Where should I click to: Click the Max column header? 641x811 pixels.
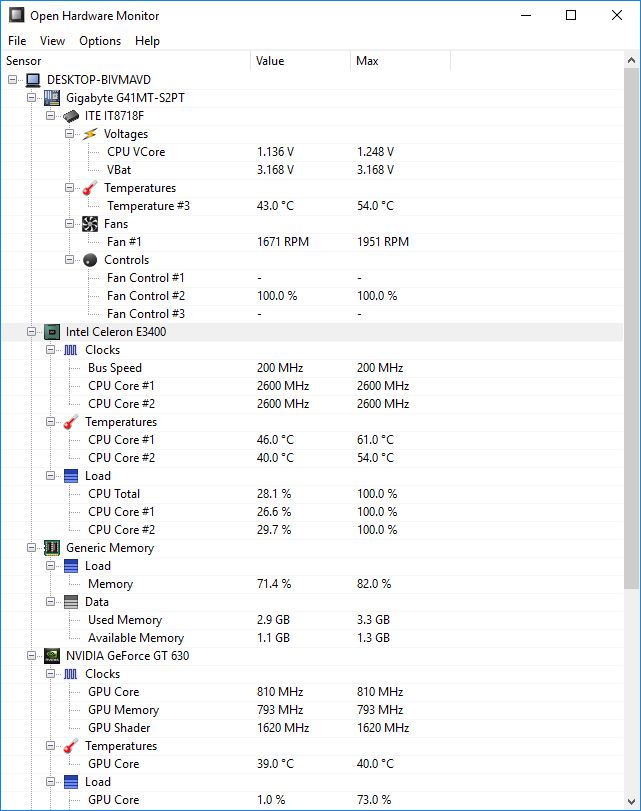click(400, 61)
